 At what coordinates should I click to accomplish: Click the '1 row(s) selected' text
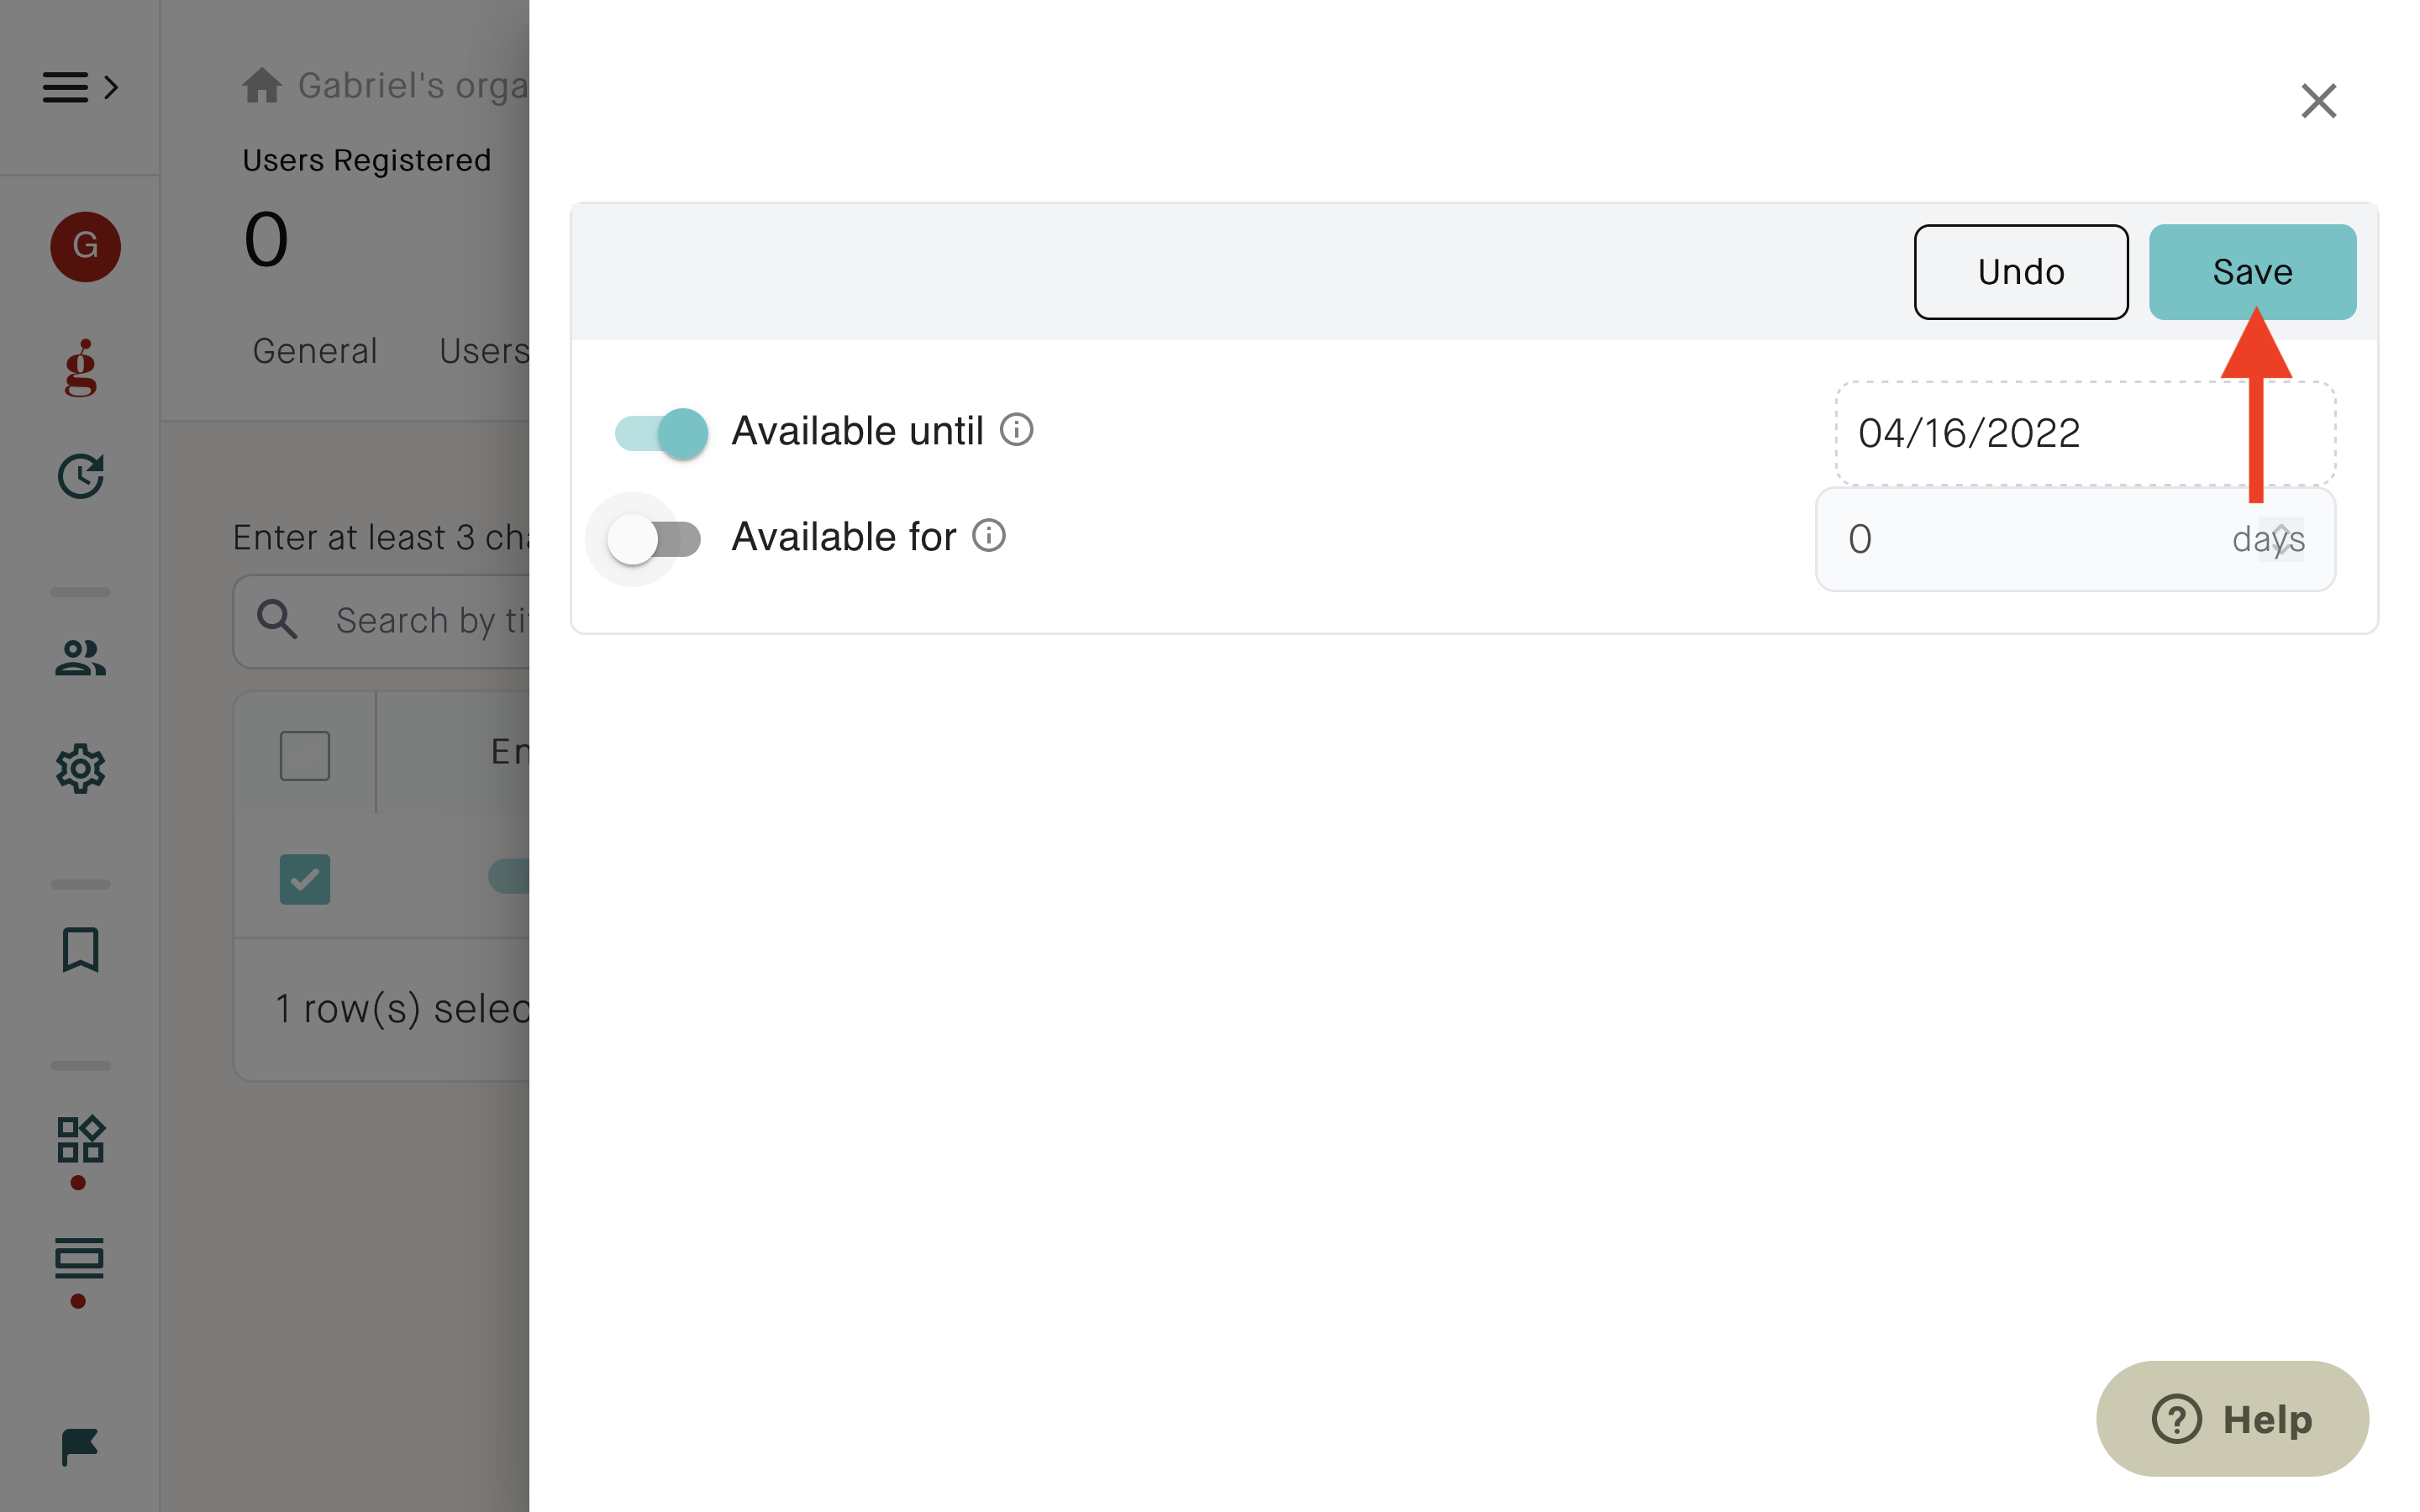(x=402, y=1009)
